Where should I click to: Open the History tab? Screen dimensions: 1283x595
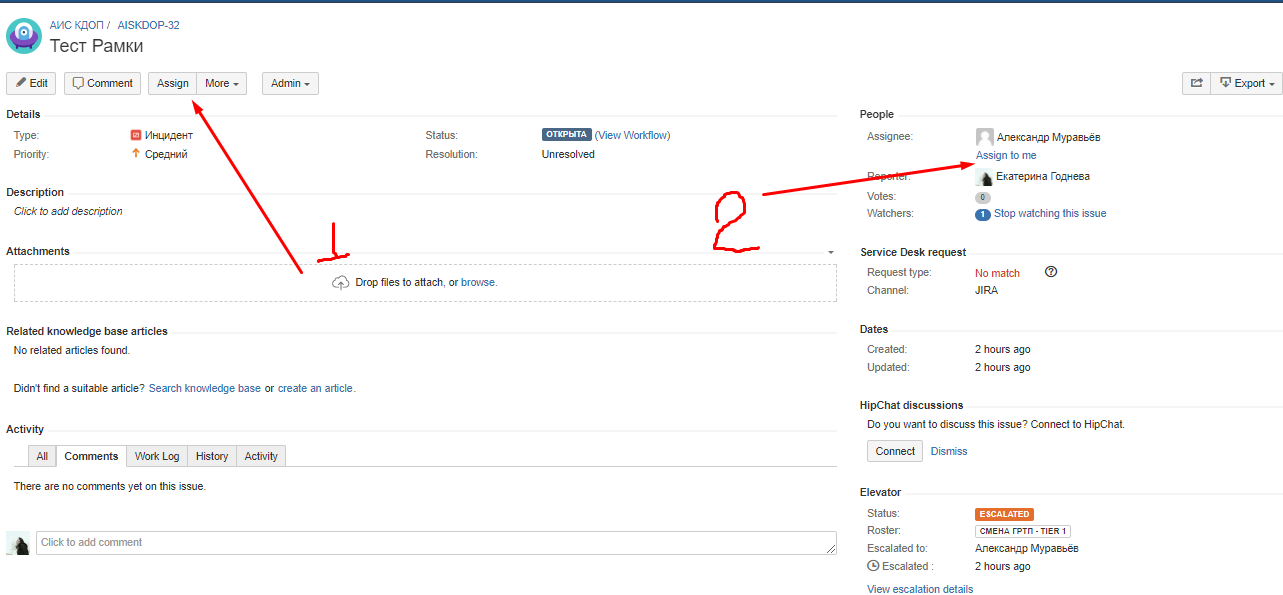[x=212, y=456]
